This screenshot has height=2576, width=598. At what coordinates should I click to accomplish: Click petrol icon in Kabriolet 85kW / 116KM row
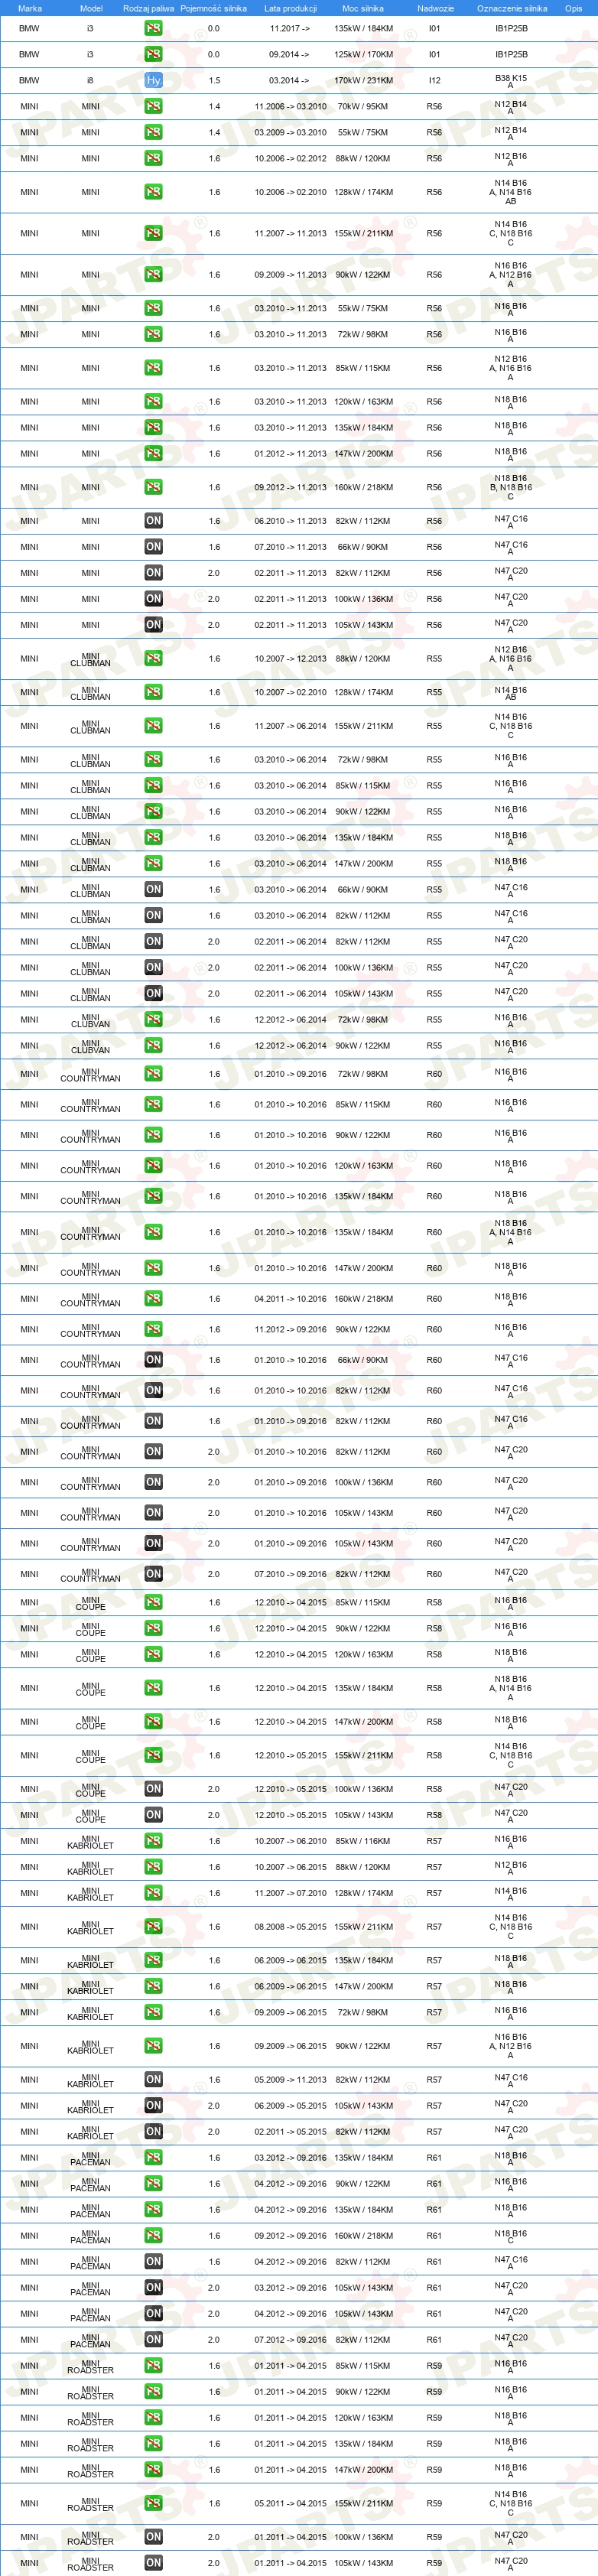point(153,1841)
